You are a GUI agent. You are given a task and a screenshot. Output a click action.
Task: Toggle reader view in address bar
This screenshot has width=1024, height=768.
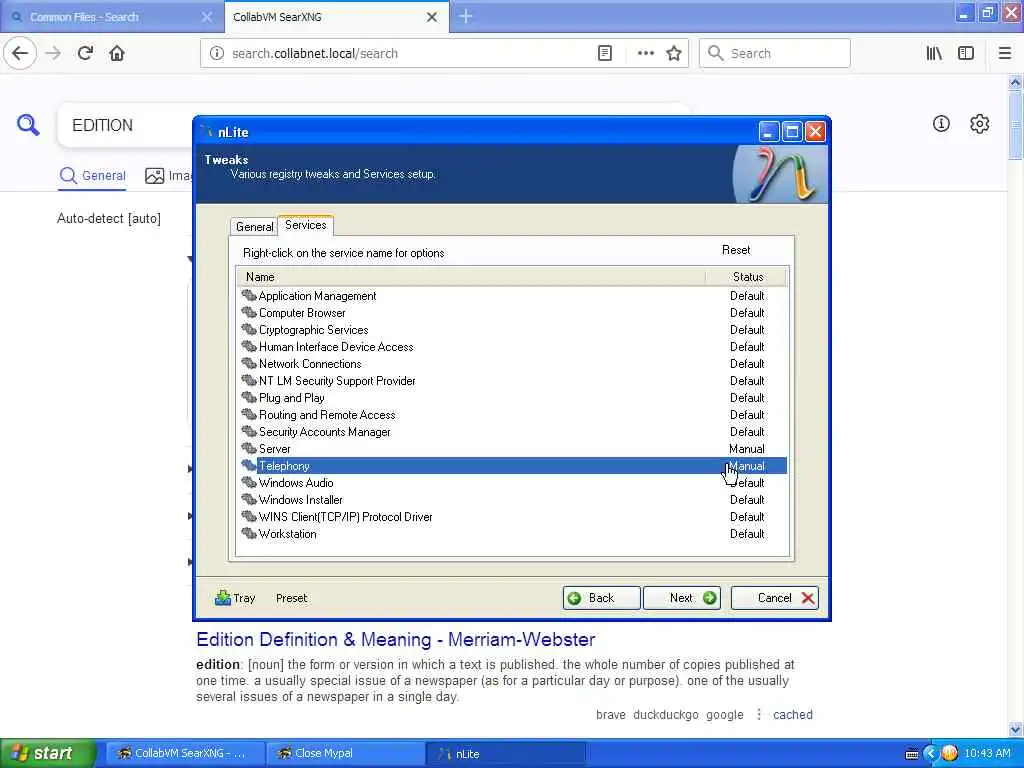coord(605,53)
